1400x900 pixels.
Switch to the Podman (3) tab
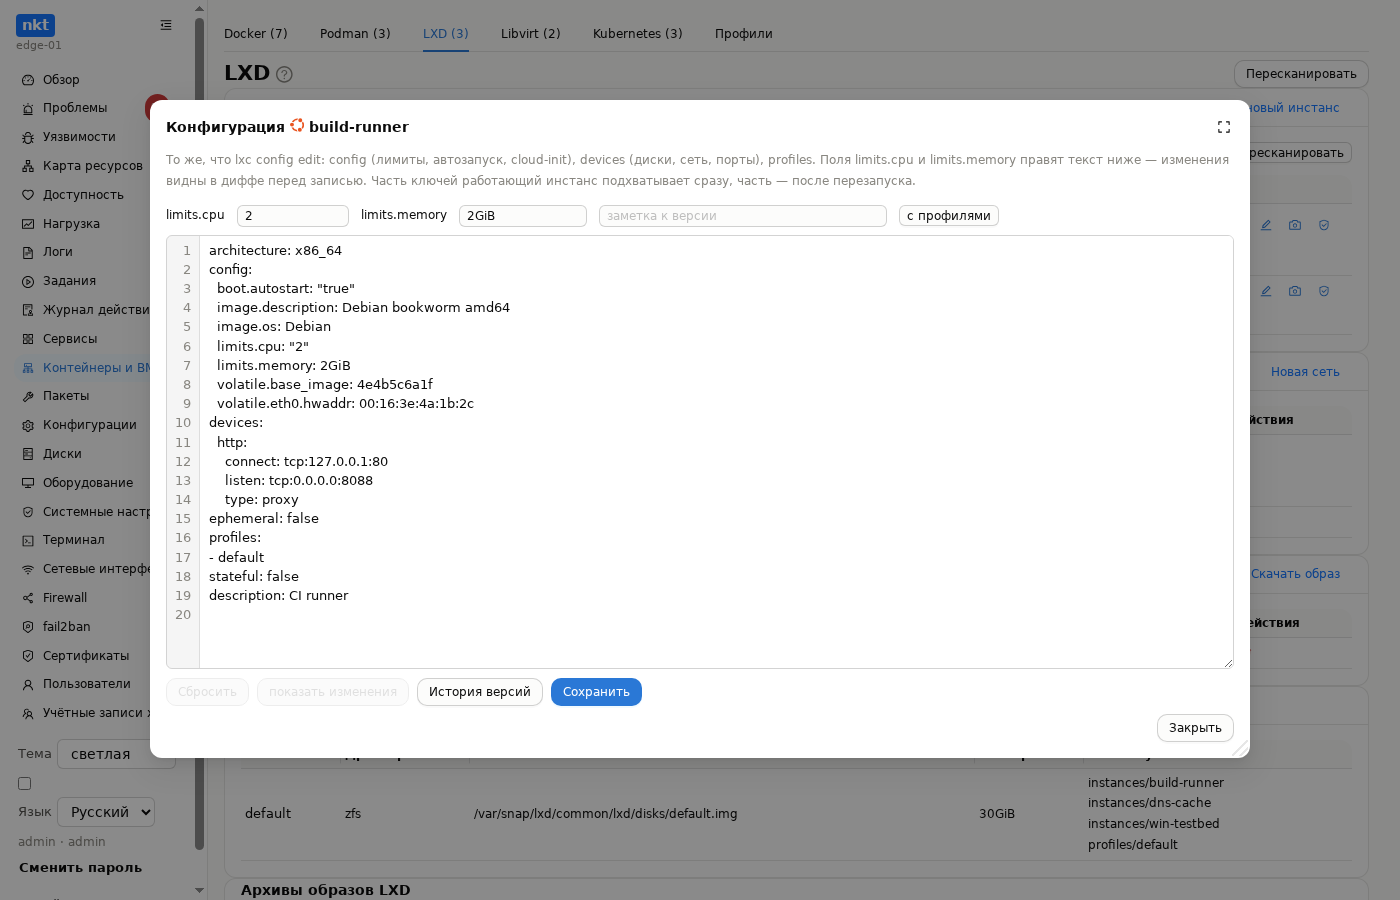[x=355, y=33]
